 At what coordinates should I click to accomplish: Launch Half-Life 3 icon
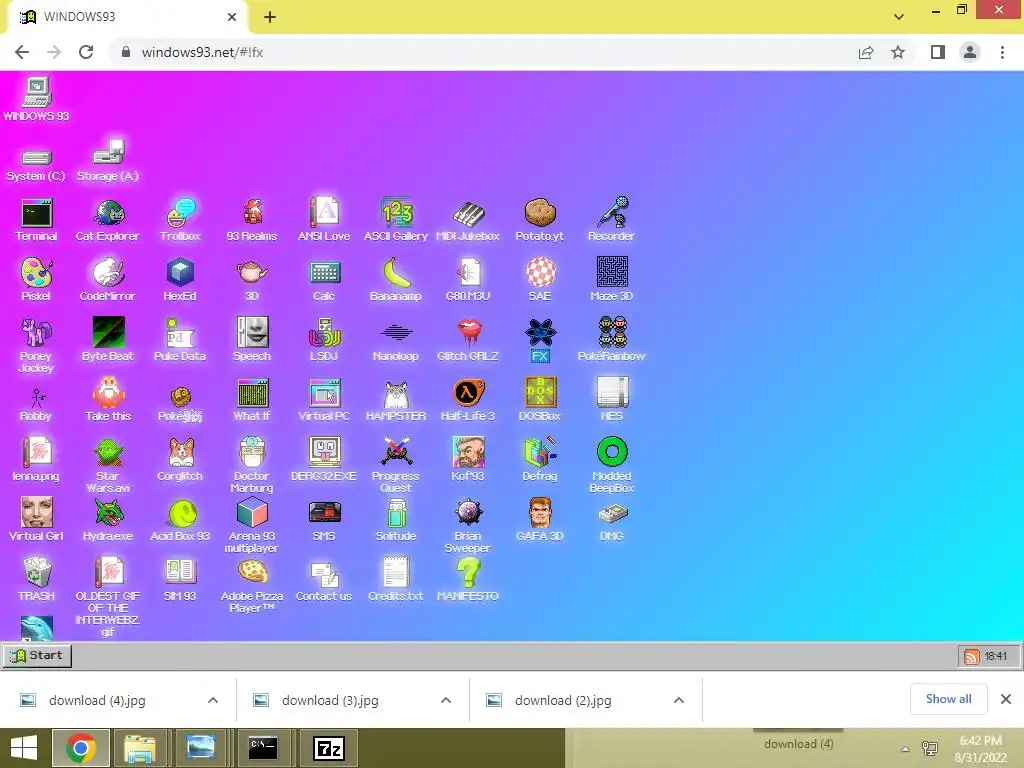pos(468,400)
